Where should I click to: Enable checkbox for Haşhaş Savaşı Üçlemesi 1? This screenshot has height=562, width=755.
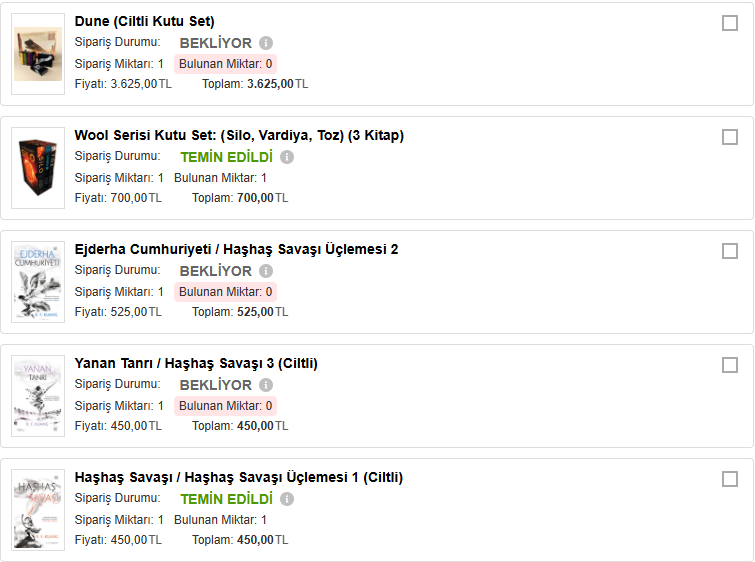pos(730,479)
